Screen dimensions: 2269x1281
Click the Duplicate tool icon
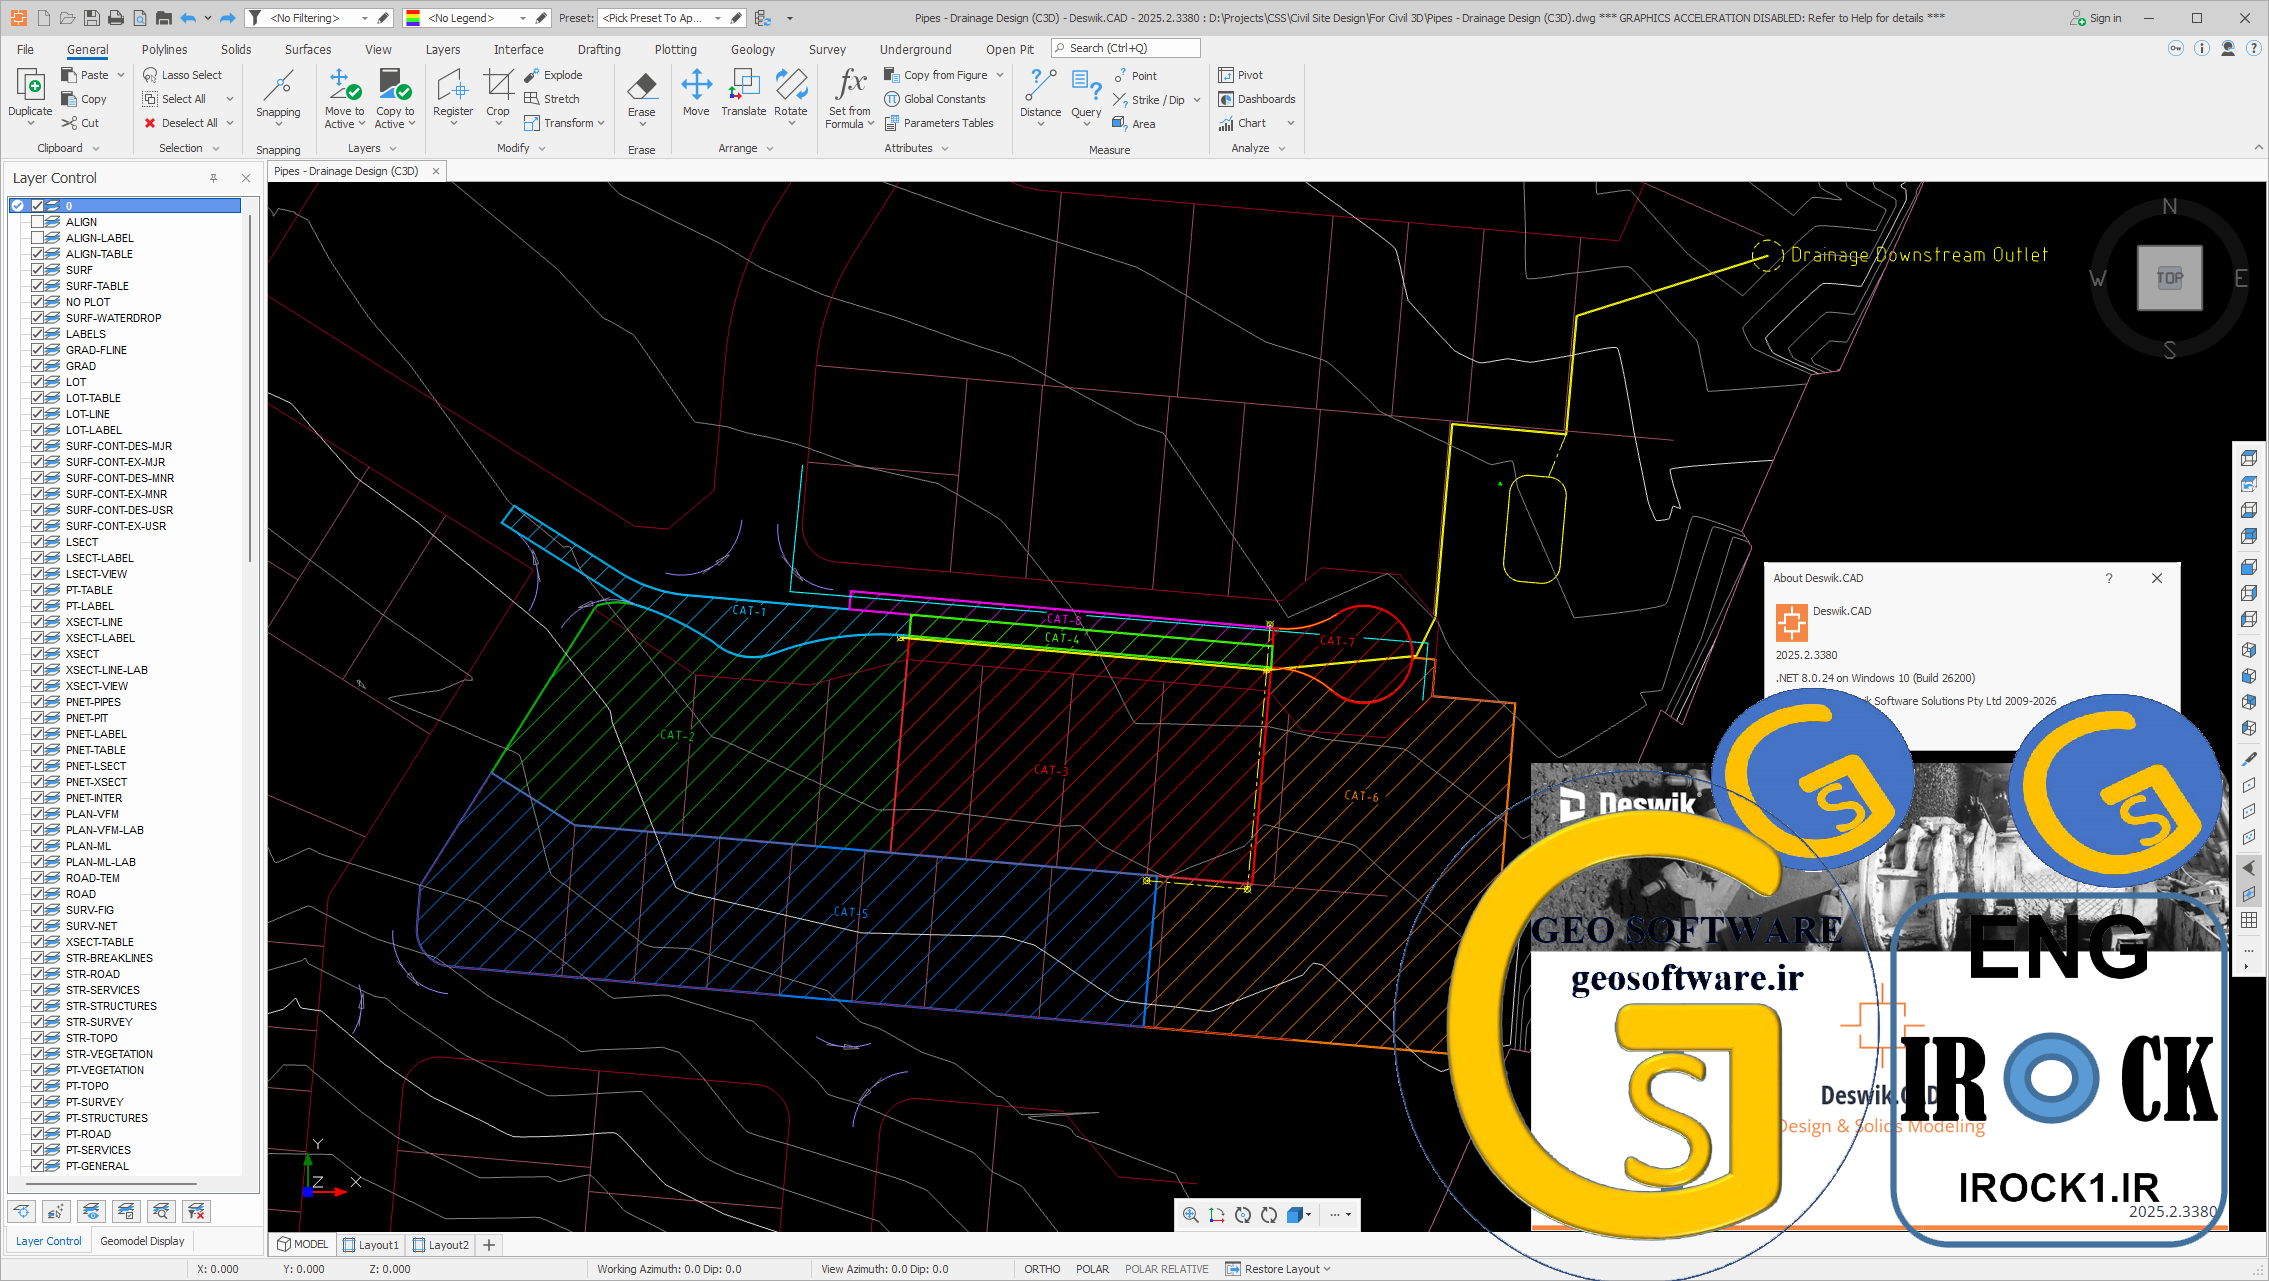click(30, 88)
